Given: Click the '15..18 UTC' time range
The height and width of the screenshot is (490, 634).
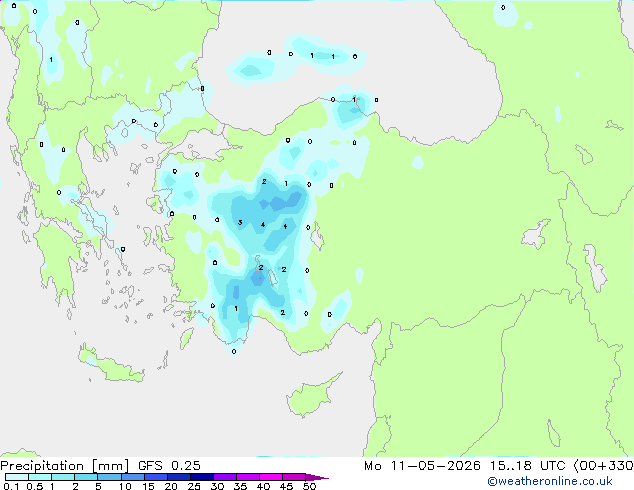Looking at the screenshot, I should click(x=527, y=466).
